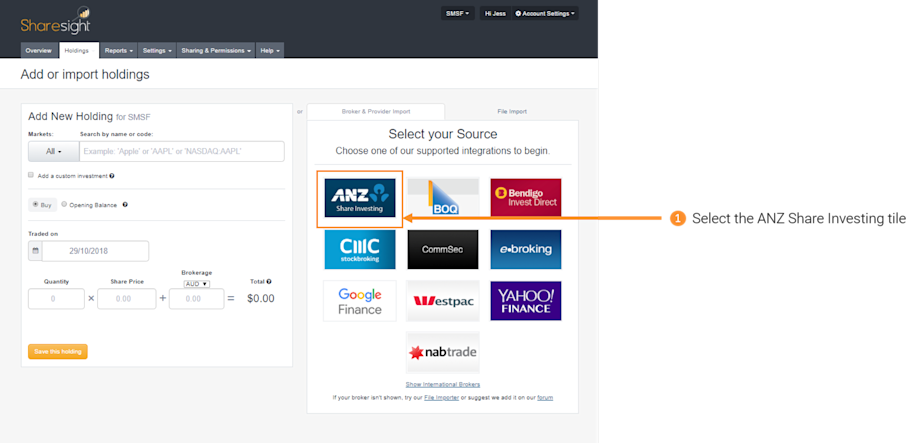Choose the BOQ broker tile

[443, 198]
